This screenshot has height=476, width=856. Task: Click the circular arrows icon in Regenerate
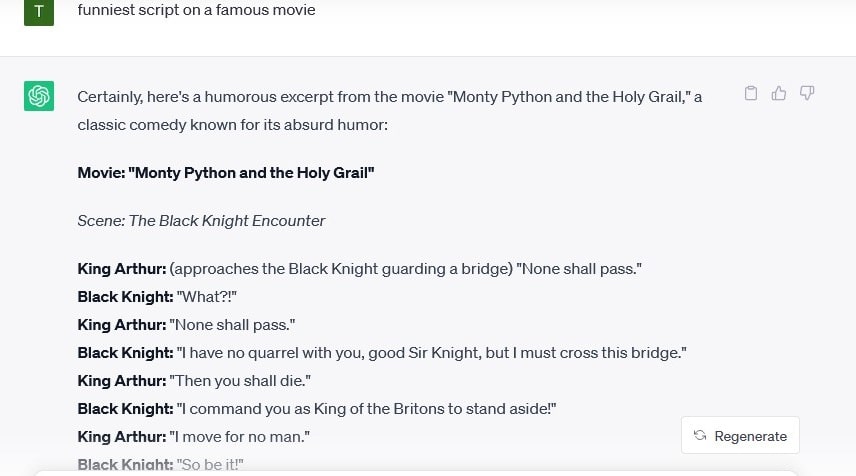coord(700,435)
